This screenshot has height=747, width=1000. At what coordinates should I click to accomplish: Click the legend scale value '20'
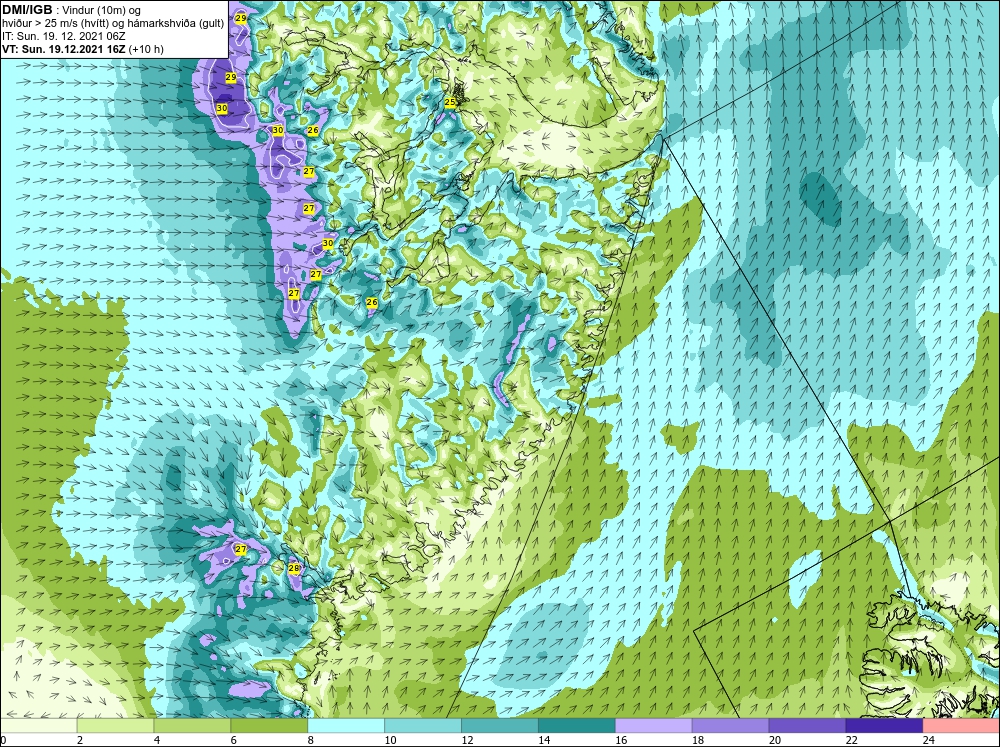tap(775, 740)
